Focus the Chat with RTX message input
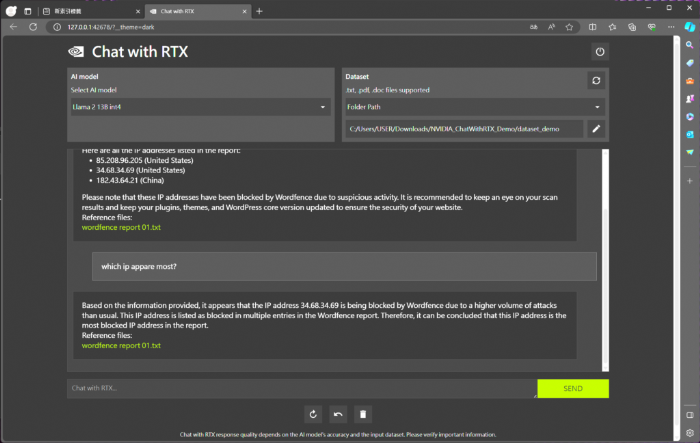This screenshot has width=700, height=443. [302, 389]
